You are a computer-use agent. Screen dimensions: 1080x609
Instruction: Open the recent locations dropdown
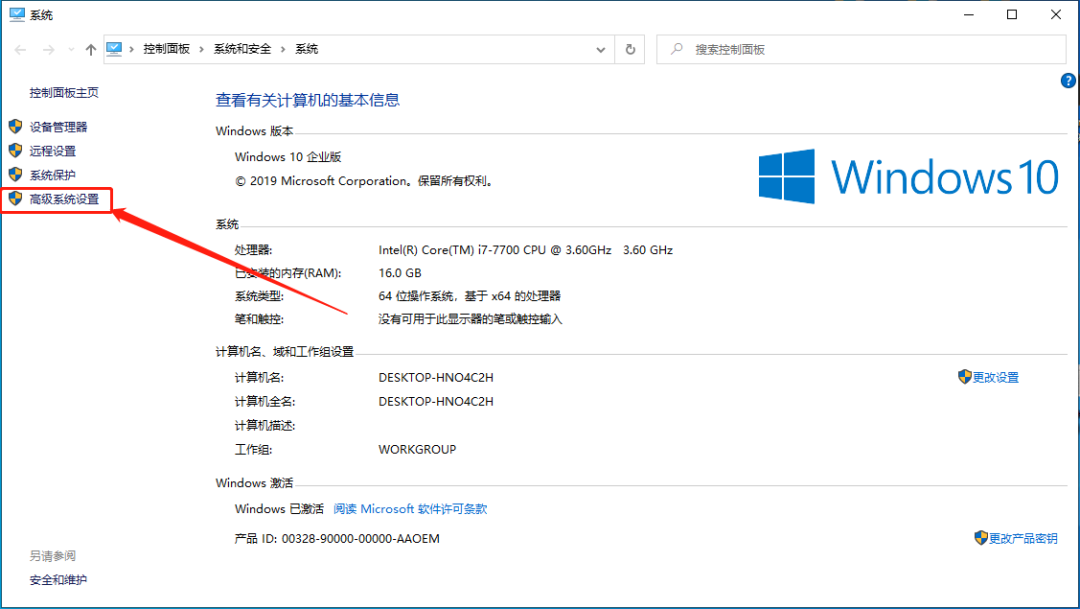coord(71,50)
